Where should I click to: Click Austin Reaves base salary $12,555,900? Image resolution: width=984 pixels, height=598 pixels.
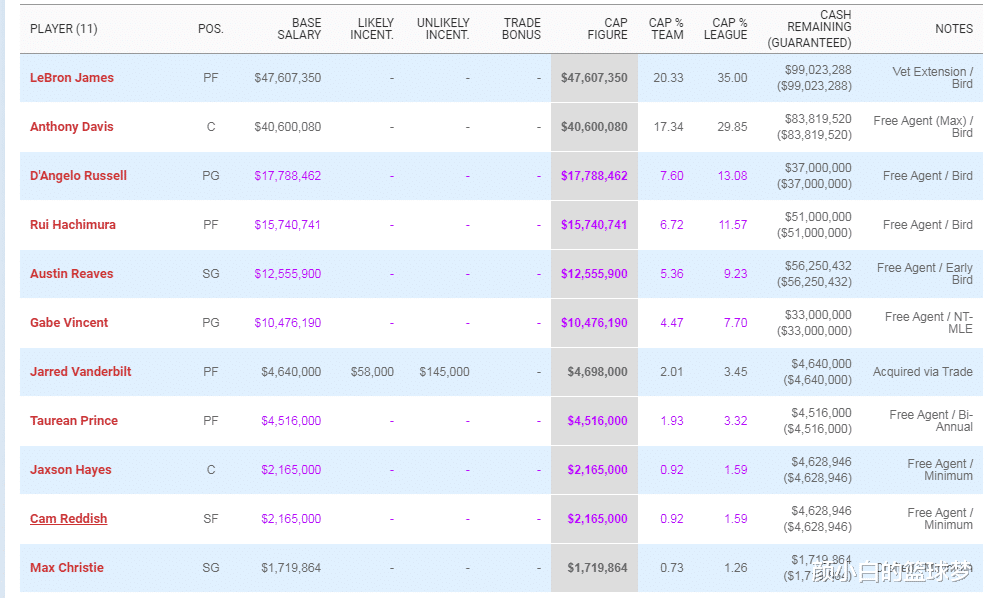(x=287, y=274)
